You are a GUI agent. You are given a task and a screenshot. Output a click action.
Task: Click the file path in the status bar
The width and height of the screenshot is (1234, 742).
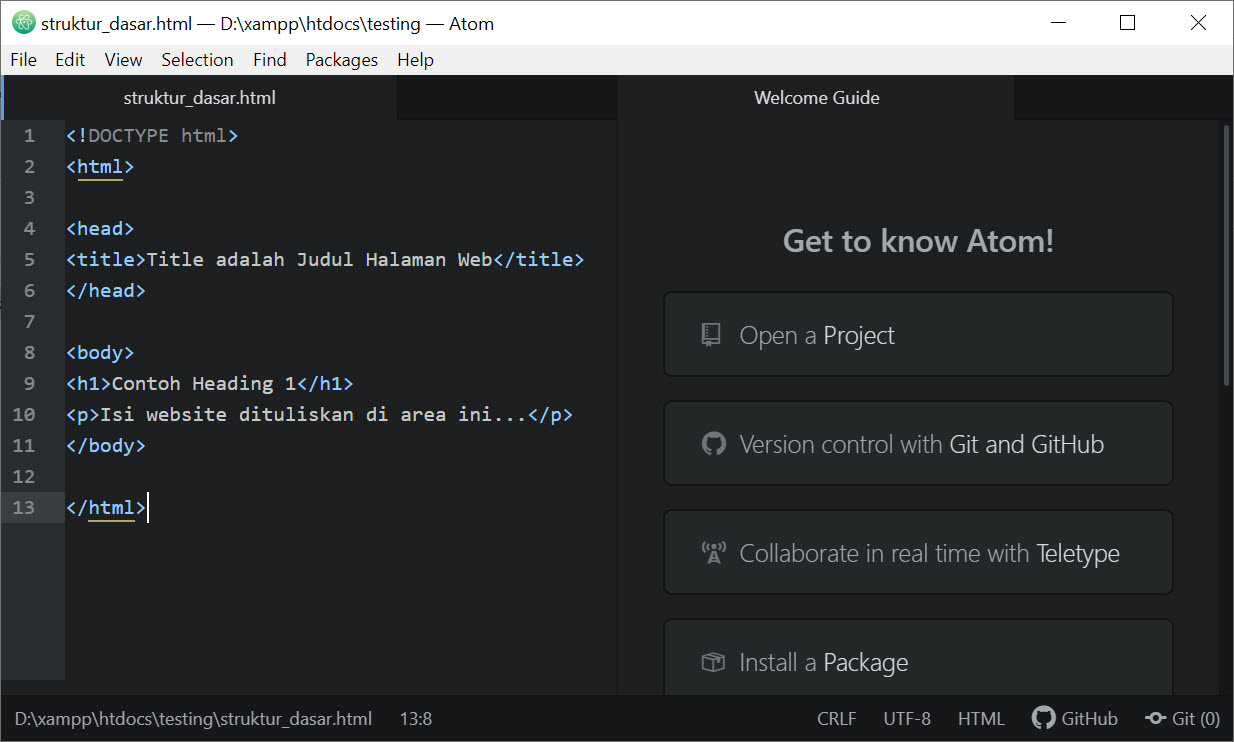tap(193, 718)
